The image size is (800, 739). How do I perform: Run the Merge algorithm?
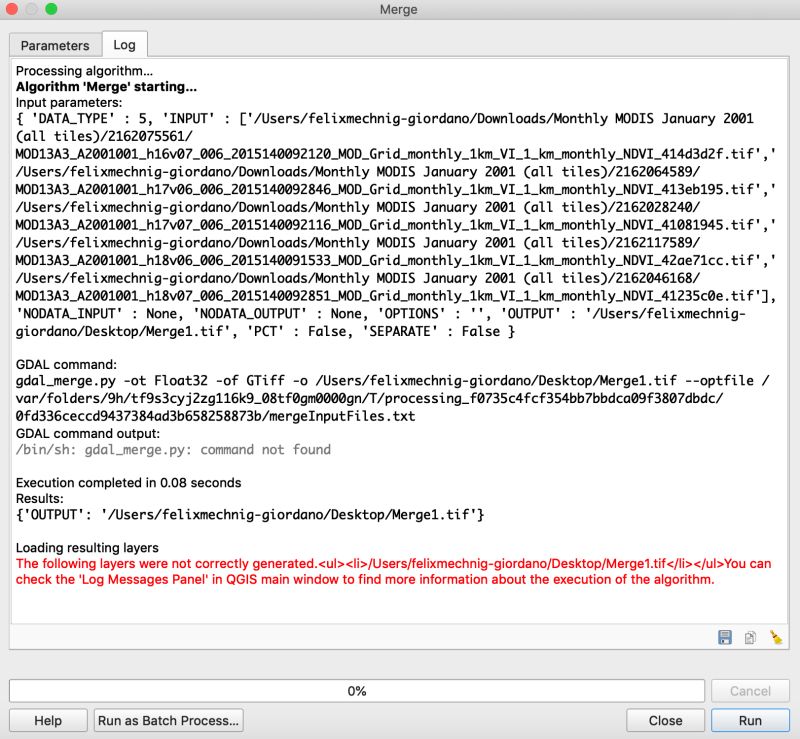(750, 720)
